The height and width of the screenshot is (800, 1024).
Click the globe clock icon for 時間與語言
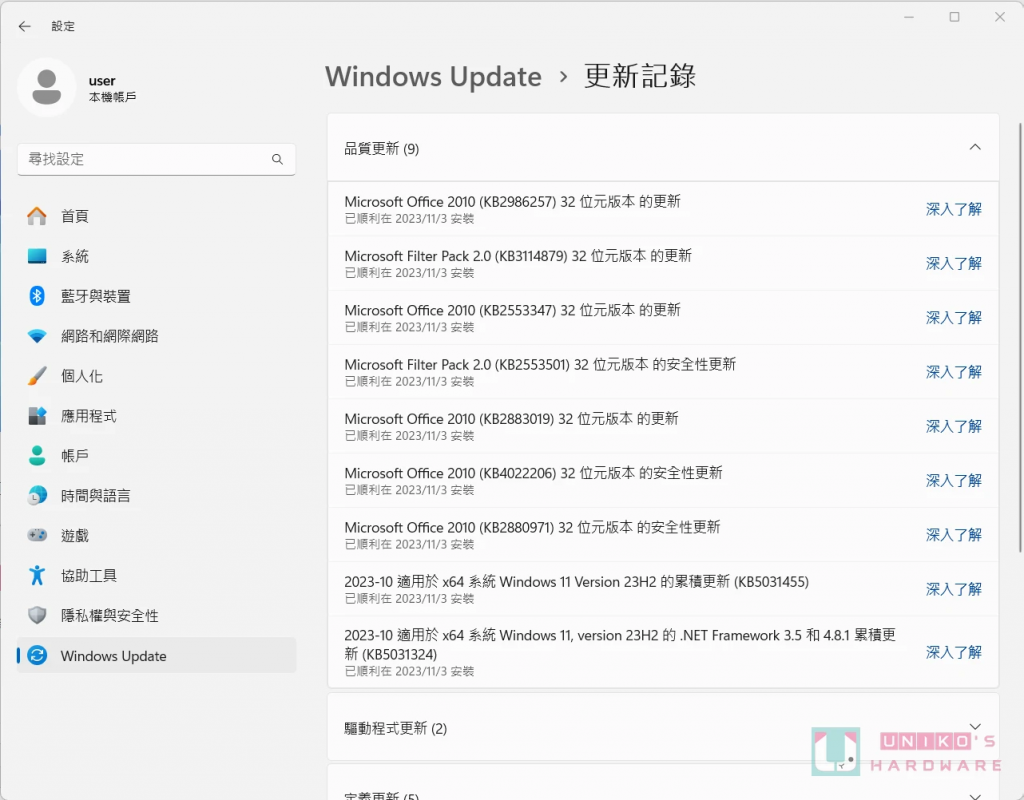pyautogui.click(x=37, y=496)
